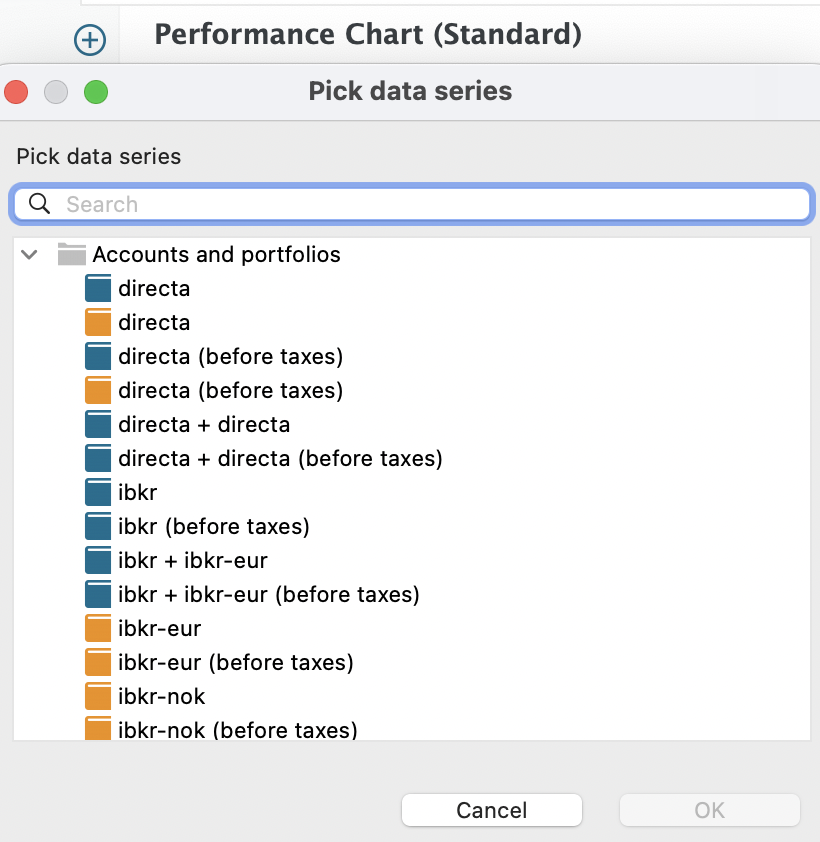
Task: Choose directa + directa (before taxes)
Action: (x=280, y=459)
